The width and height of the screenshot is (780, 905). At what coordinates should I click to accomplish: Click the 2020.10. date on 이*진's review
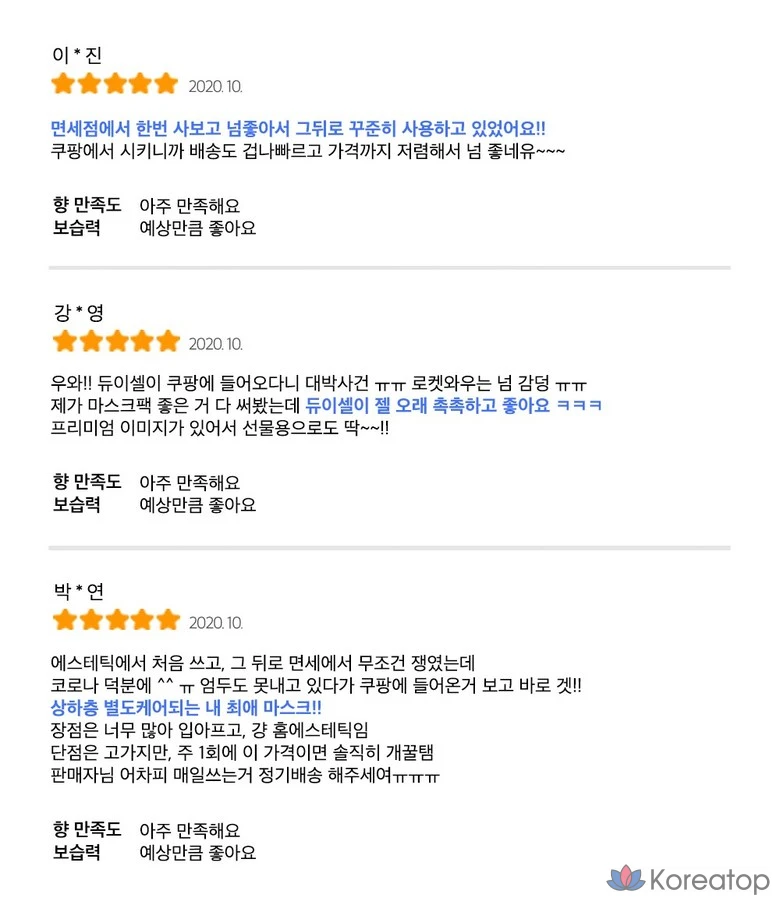215,87
